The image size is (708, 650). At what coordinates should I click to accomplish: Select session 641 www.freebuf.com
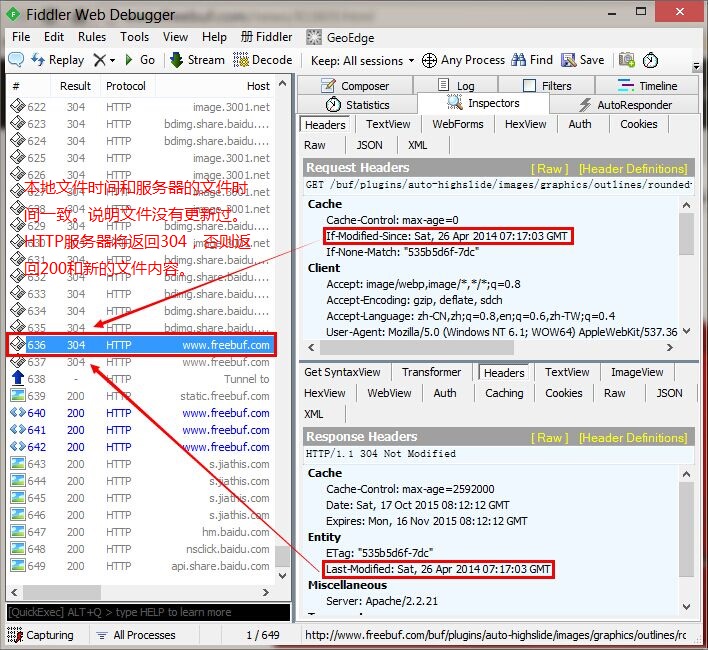click(140, 430)
